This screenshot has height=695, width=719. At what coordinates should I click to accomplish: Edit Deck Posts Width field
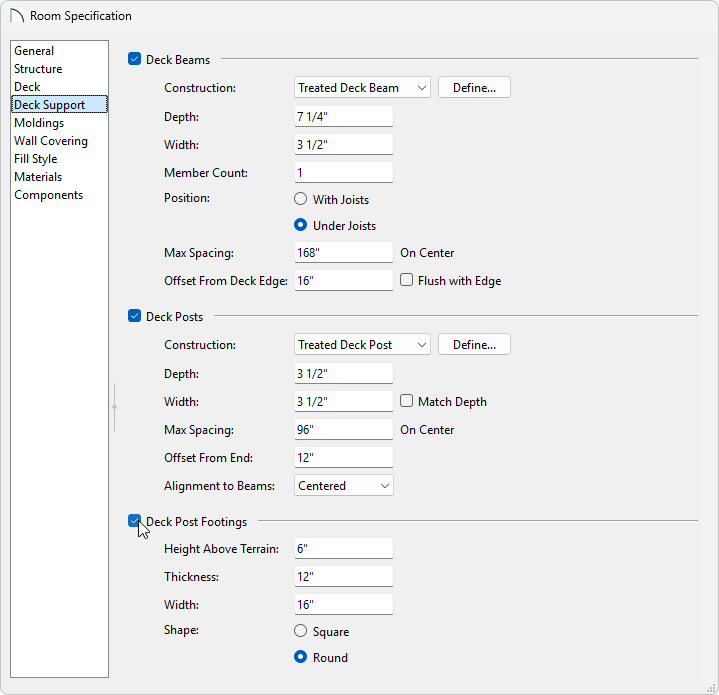click(344, 402)
